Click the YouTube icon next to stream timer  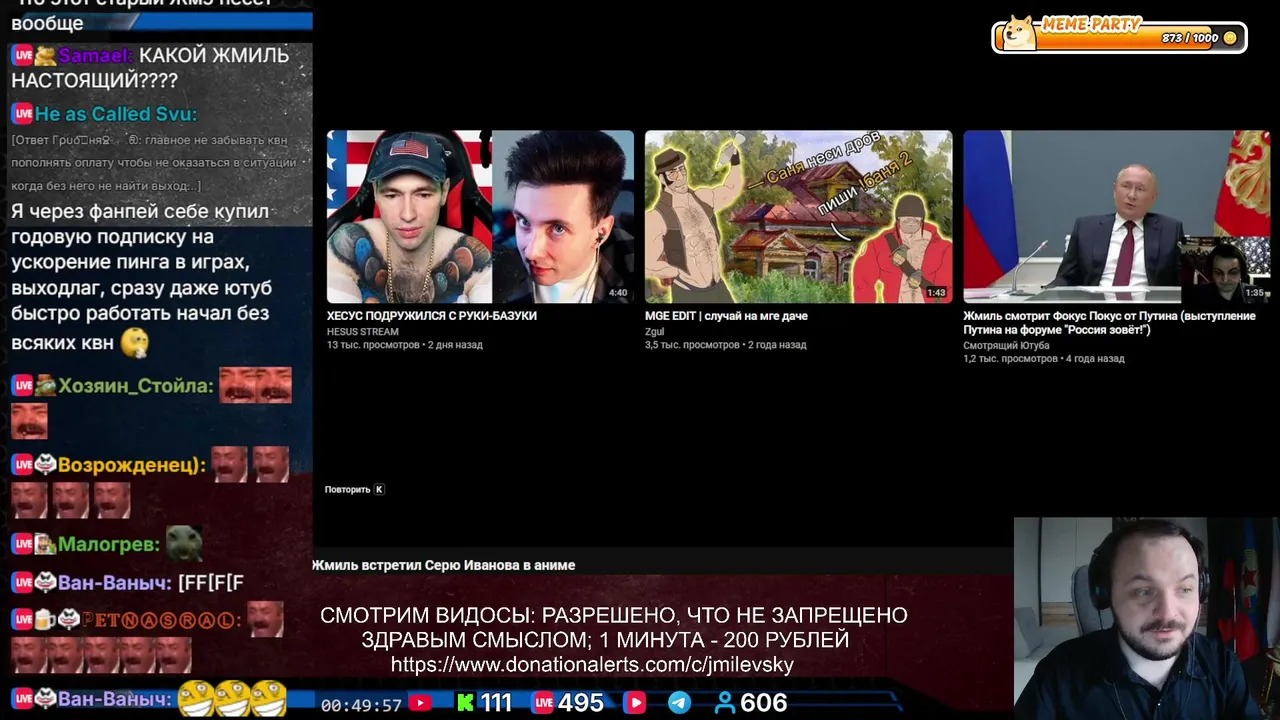coord(421,703)
